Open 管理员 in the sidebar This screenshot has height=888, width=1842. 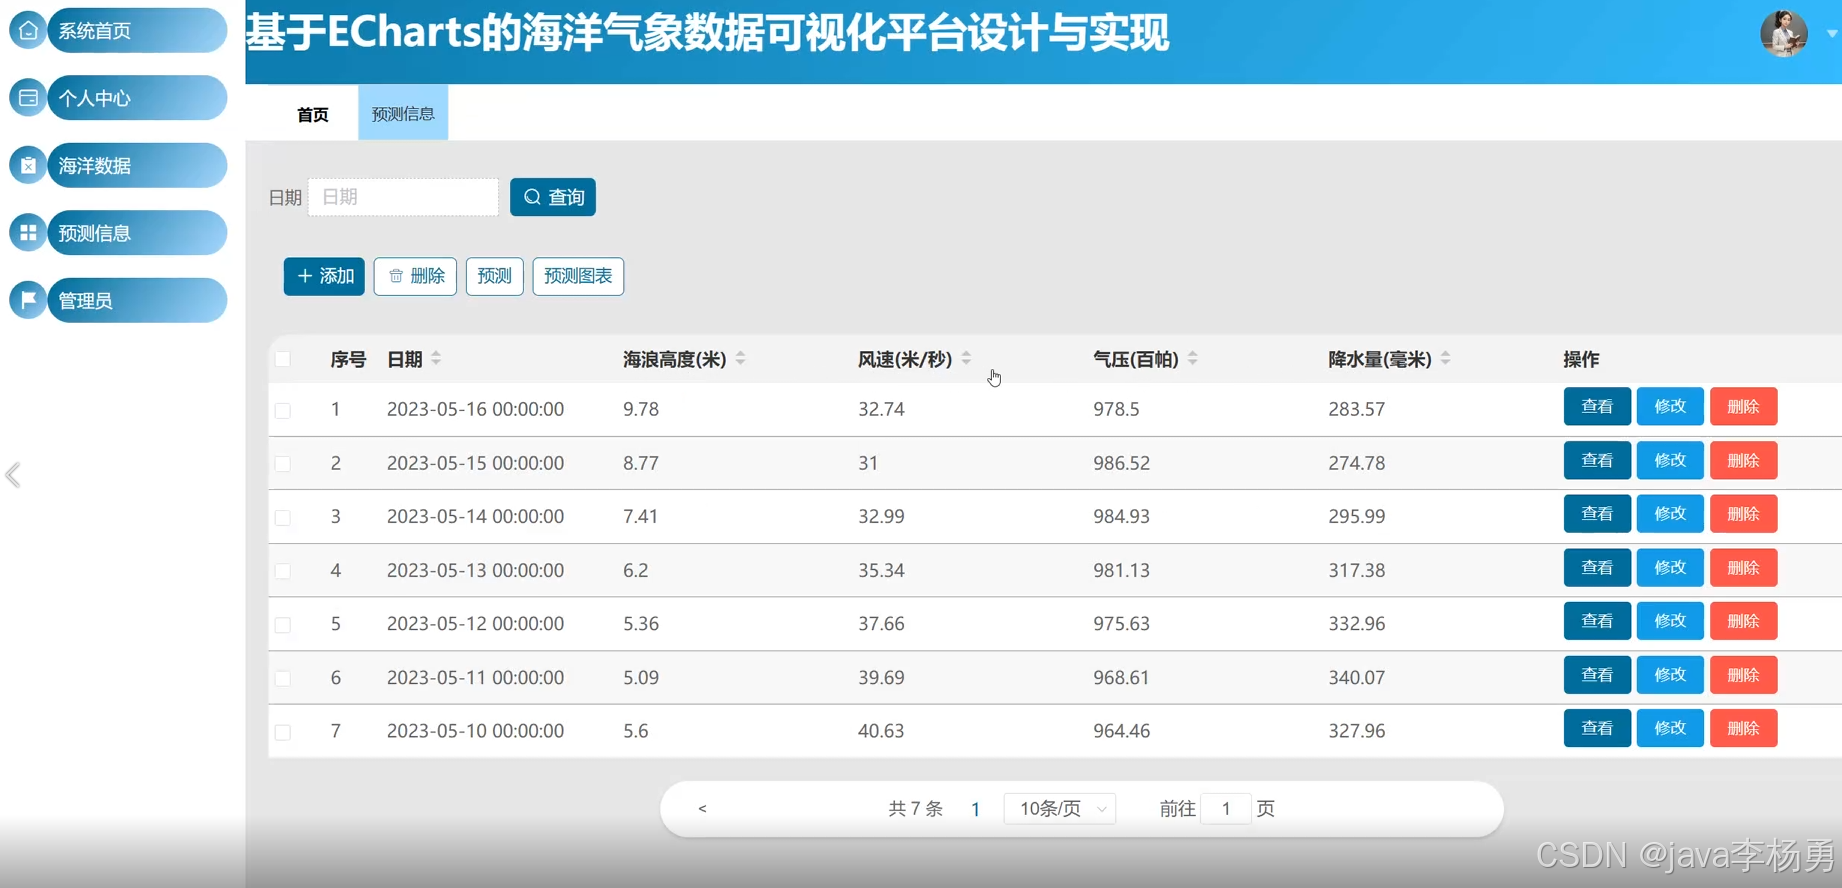pos(137,300)
